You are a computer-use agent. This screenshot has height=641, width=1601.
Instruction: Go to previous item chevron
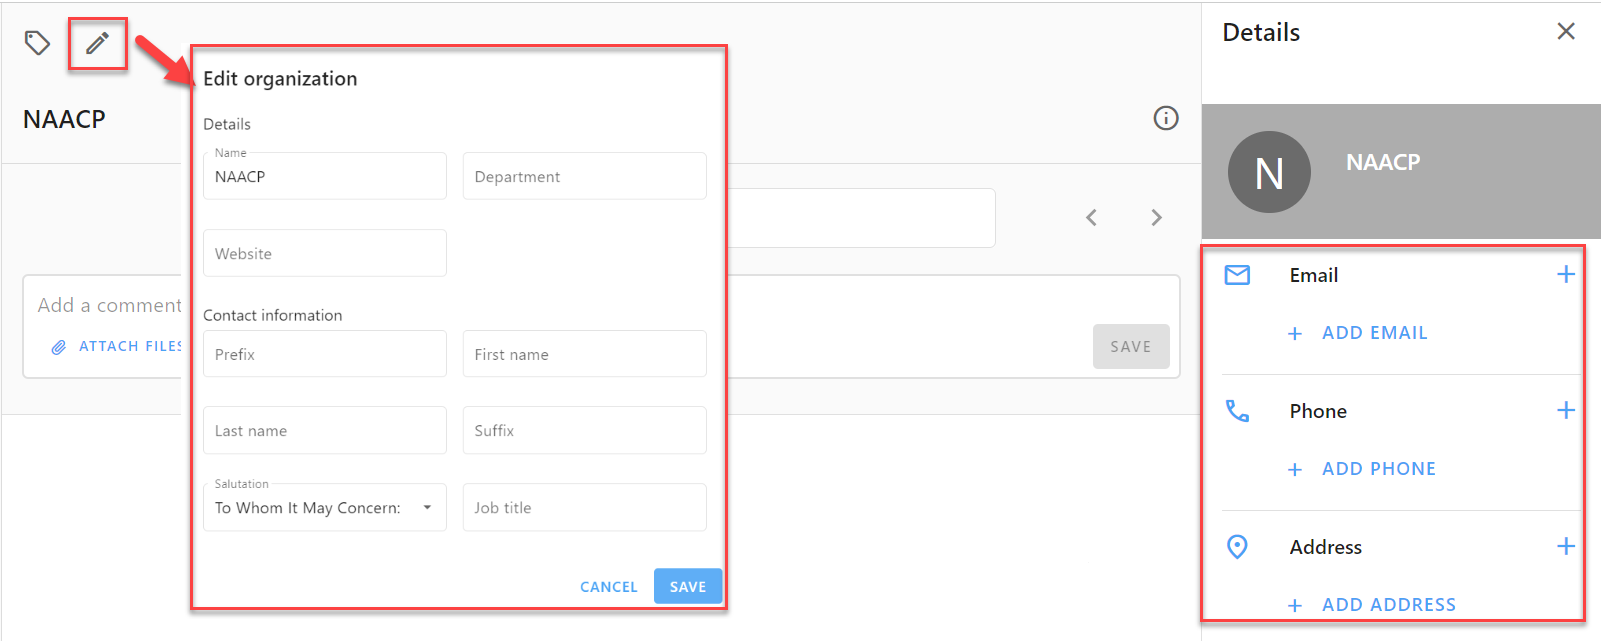coord(1092,217)
